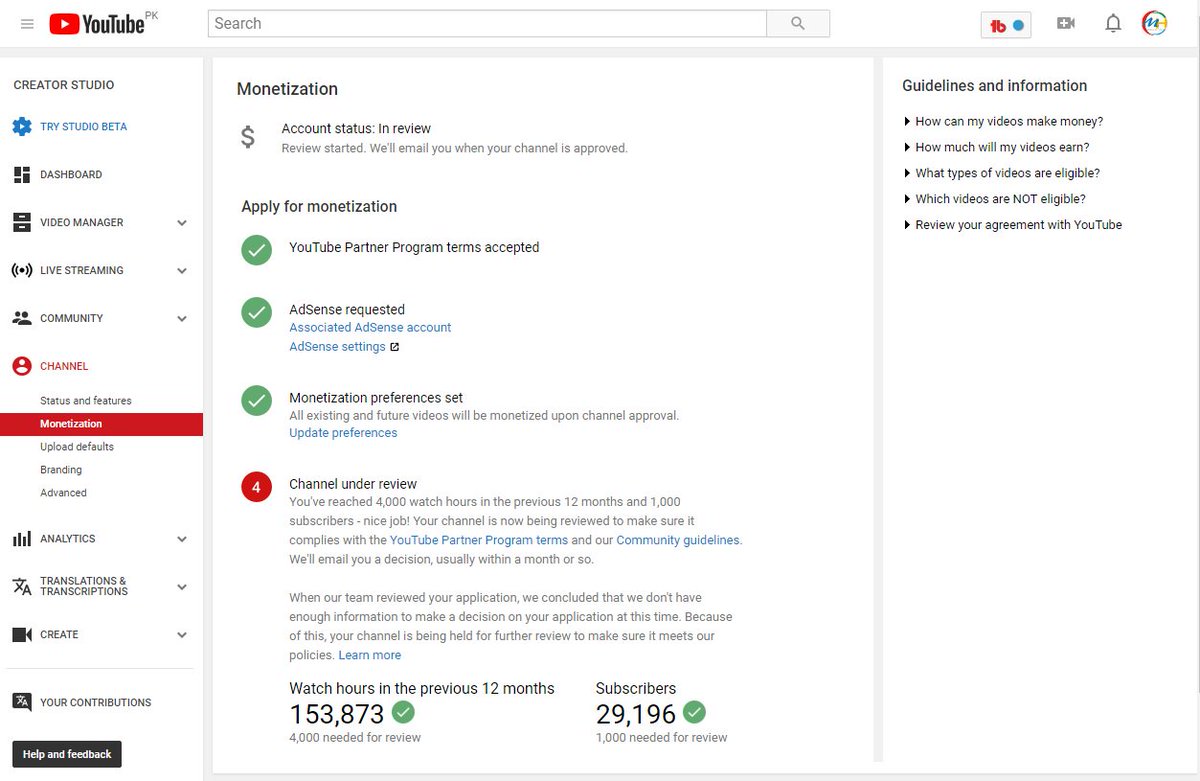The width and height of the screenshot is (1200, 781).
Task: Click 'Account status: In review' text
Action: point(356,128)
